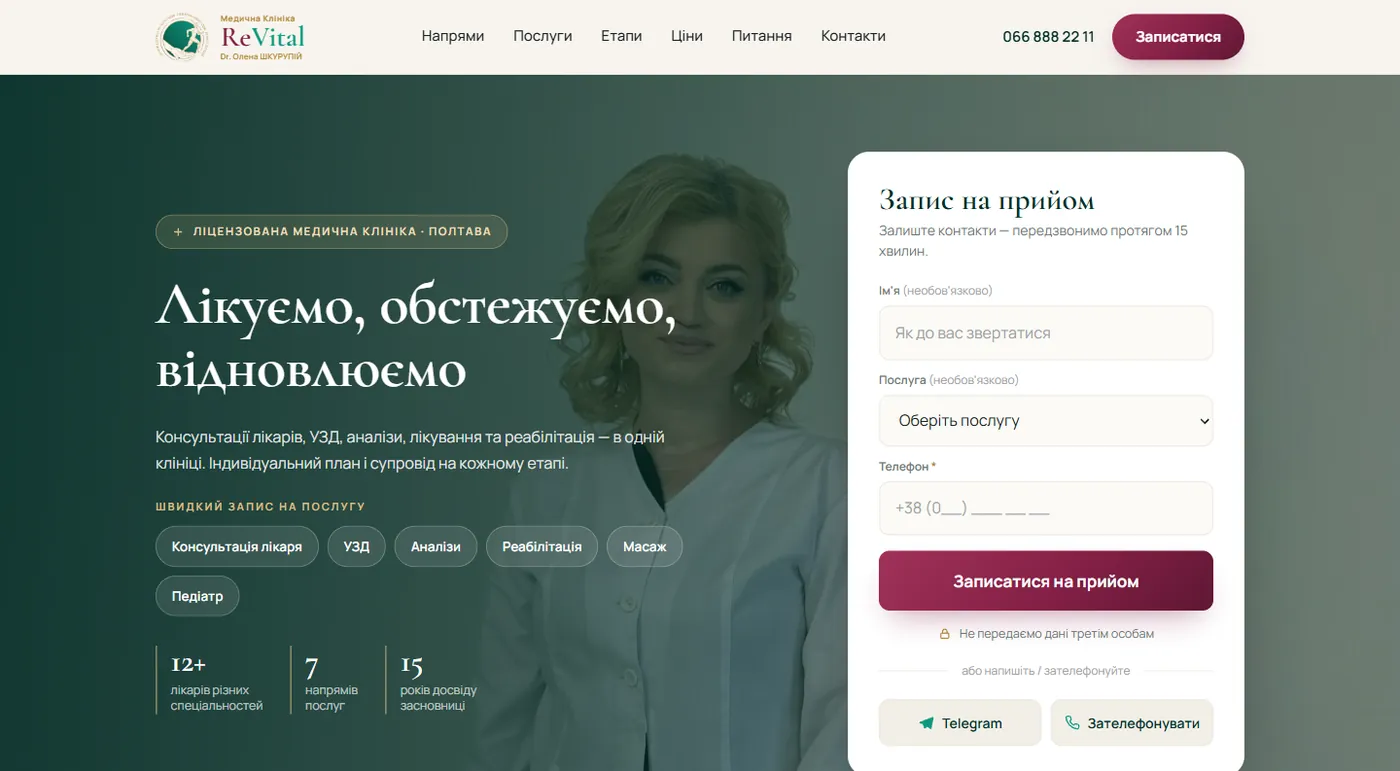
Task: Click the Телефон field label
Action: pos(907,467)
